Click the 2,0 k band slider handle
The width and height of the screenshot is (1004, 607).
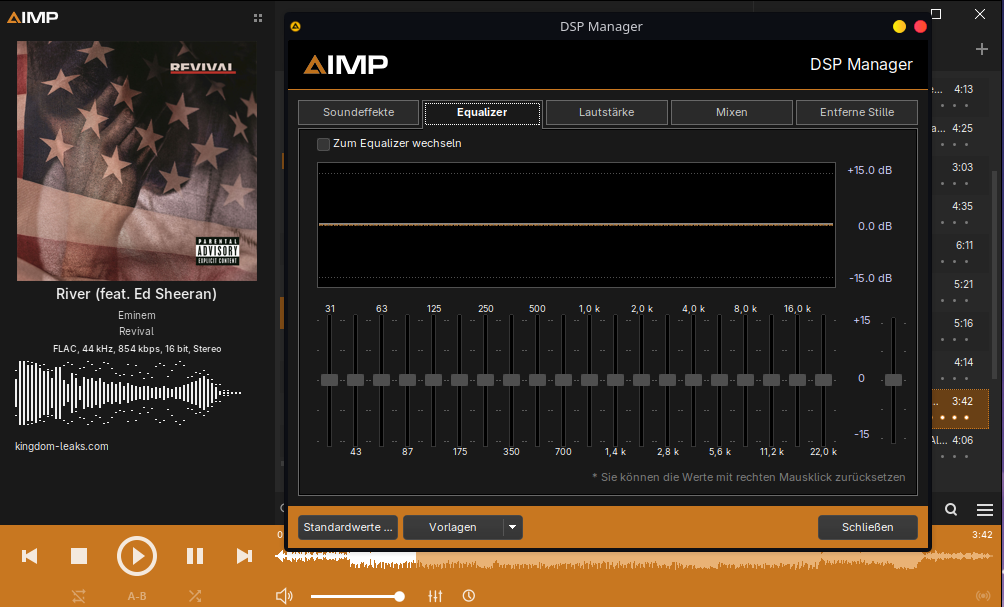642,380
